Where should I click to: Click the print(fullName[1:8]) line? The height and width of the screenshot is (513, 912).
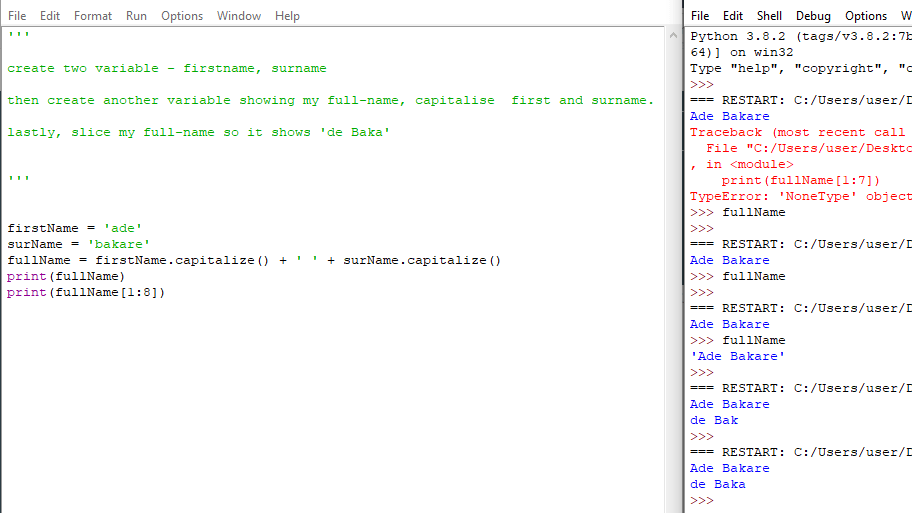pos(86,292)
